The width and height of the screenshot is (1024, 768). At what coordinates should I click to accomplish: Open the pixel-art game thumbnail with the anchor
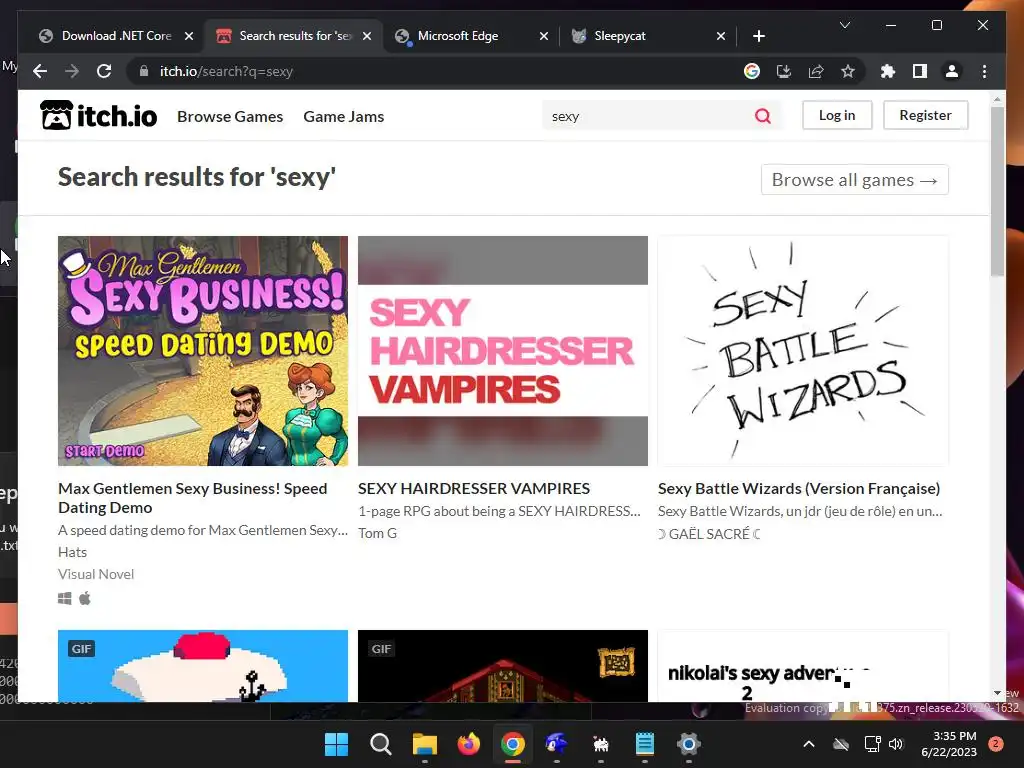click(x=203, y=666)
